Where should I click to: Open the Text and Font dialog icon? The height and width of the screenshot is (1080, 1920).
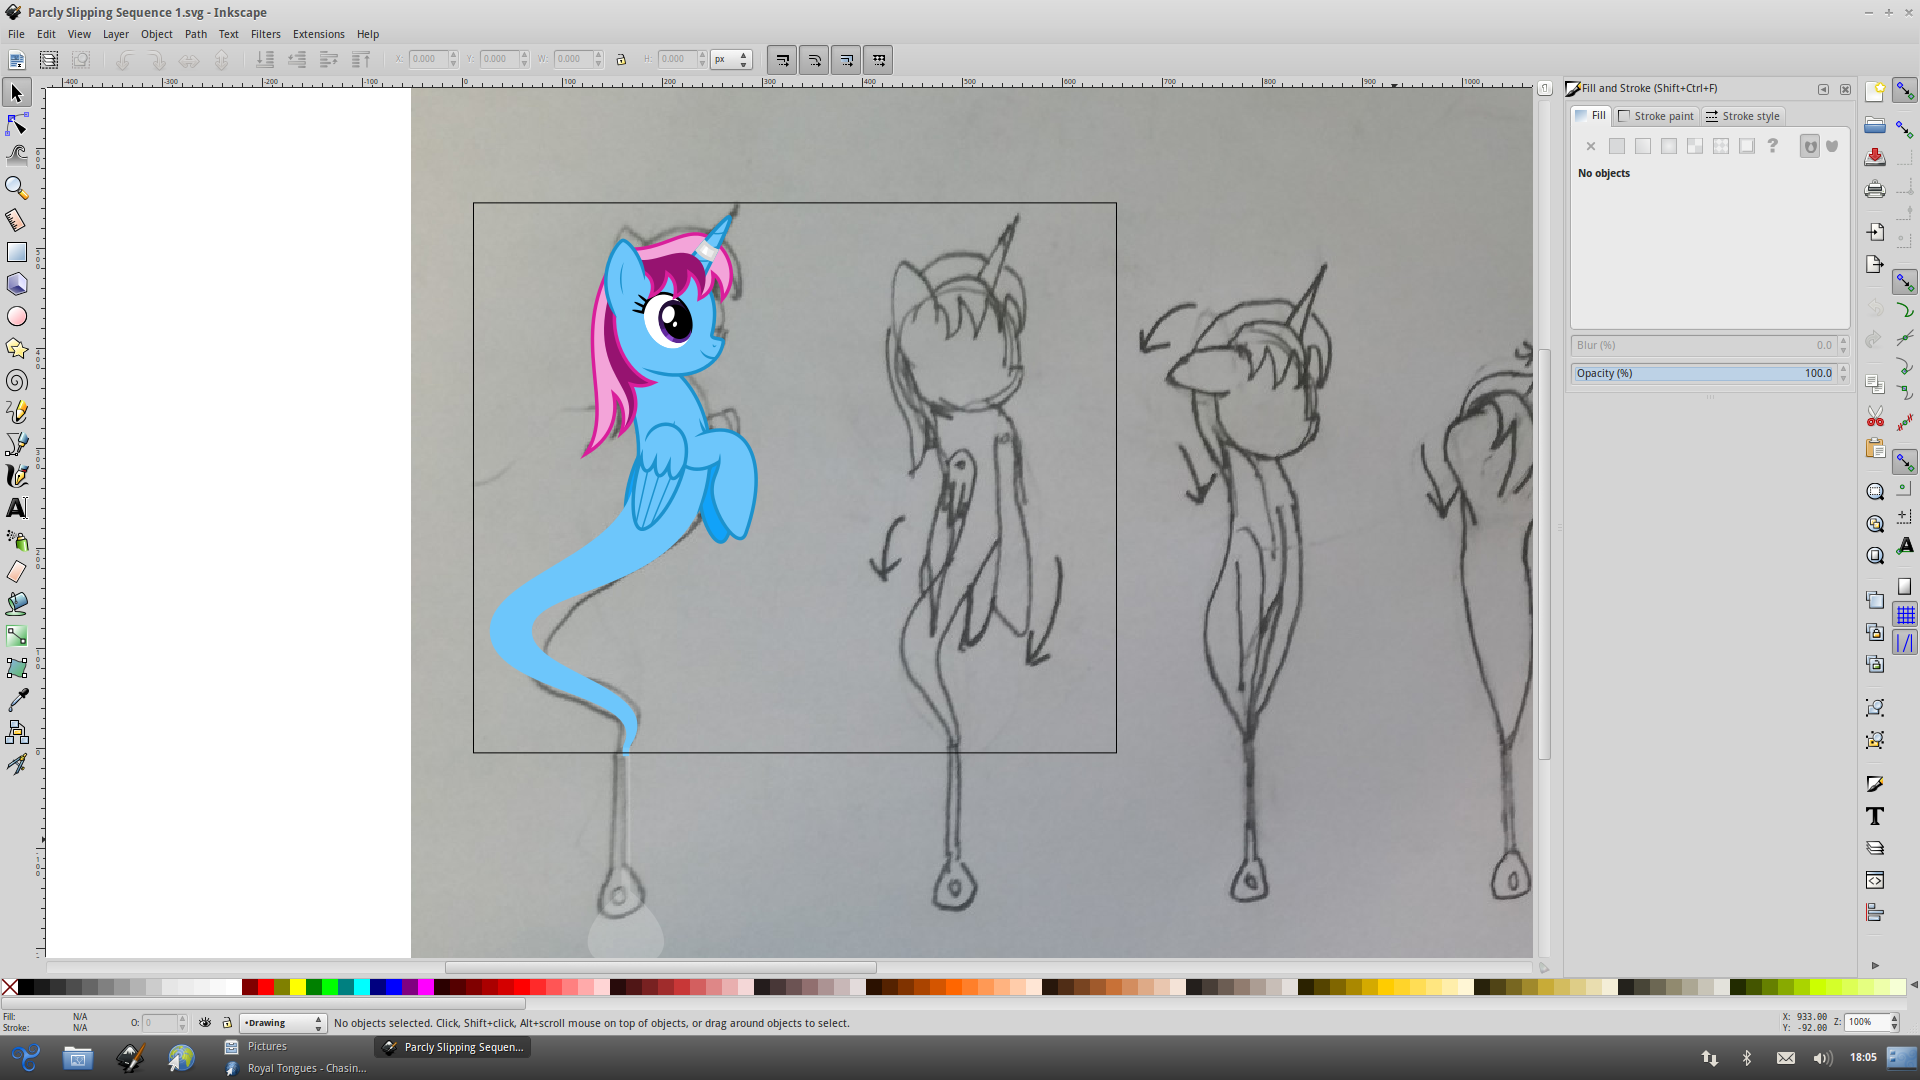pos(1875,816)
